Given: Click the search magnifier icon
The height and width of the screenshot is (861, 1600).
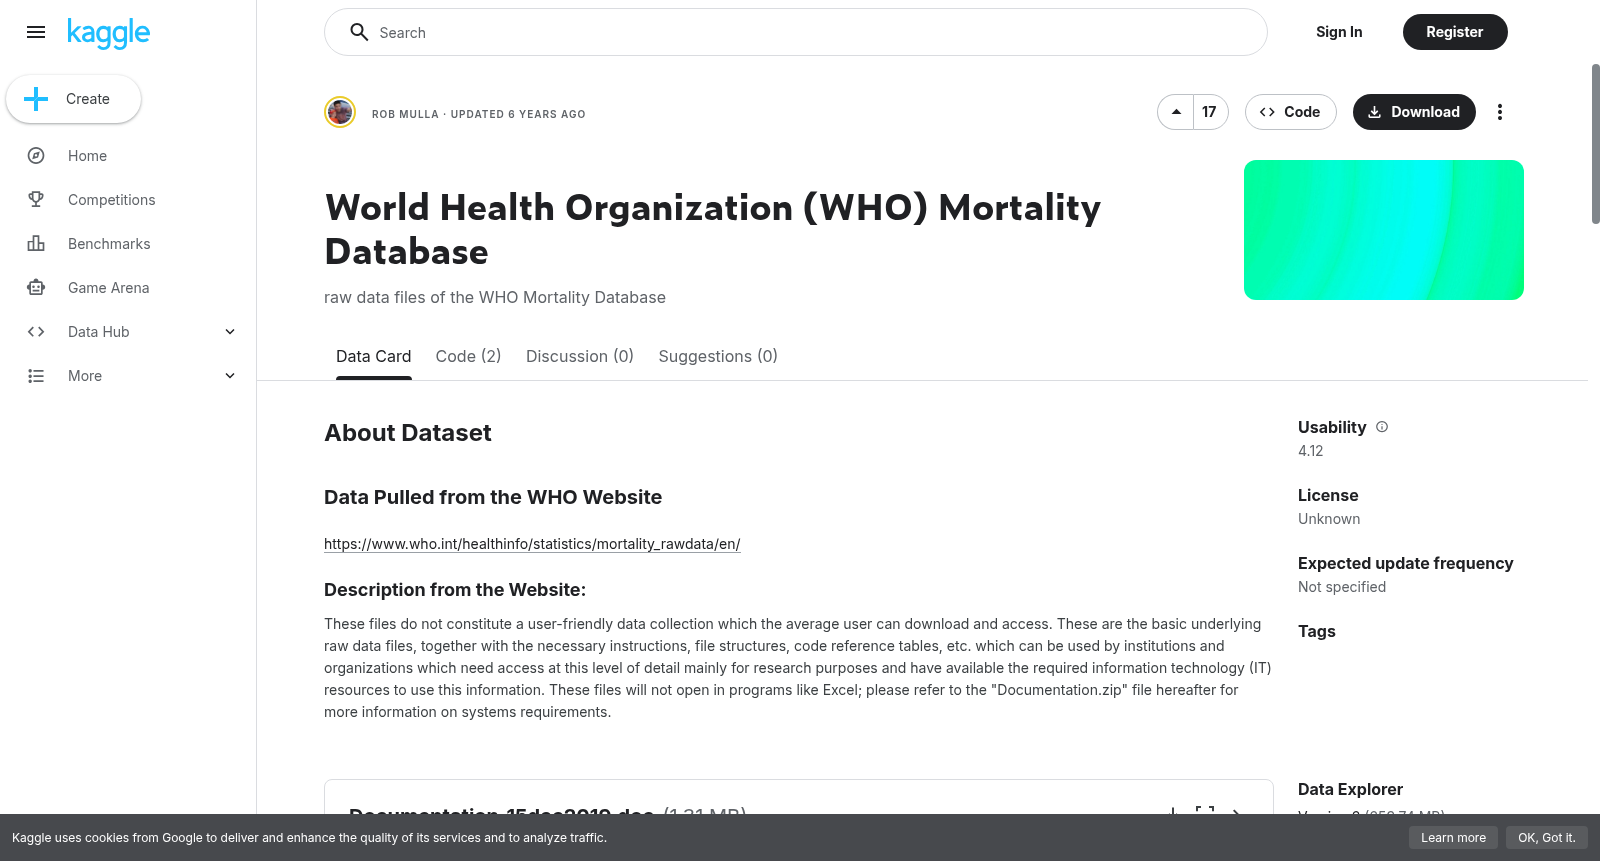Looking at the screenshot, I should (x=359, y=32).
